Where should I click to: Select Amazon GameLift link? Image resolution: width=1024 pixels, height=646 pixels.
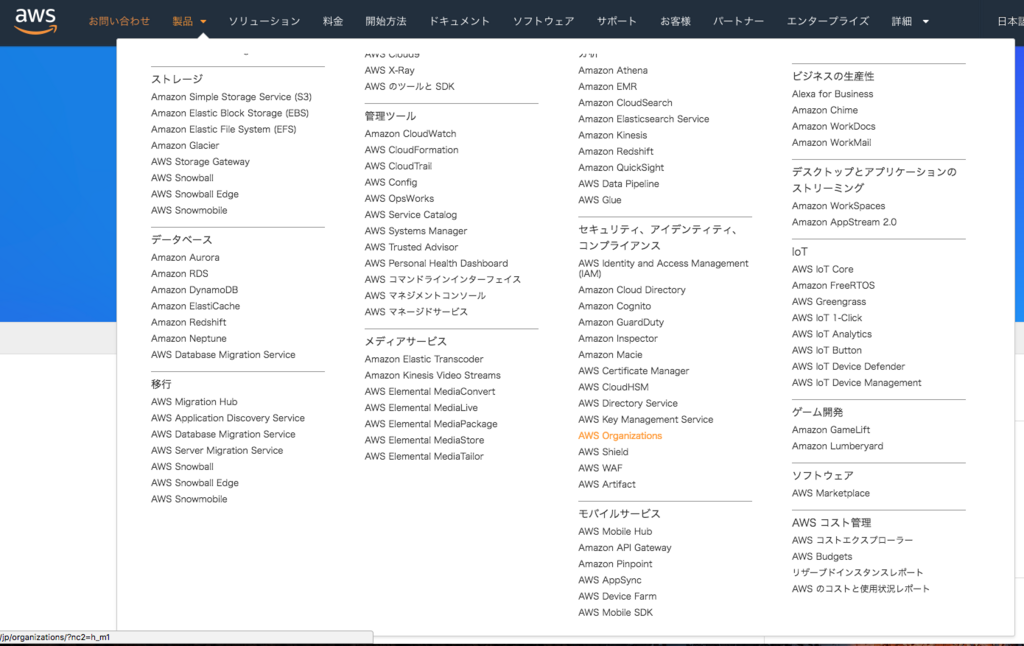click(831, 430)
